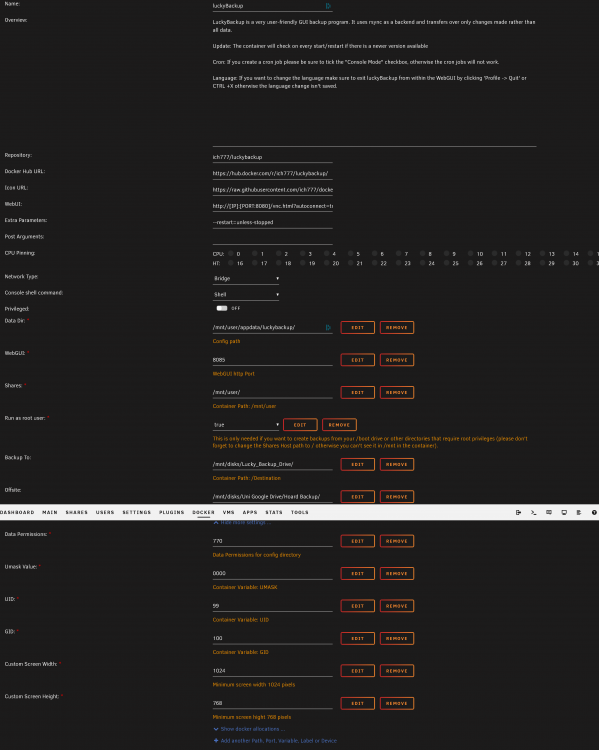The height and width of the screenshot is (750, 599).
Task: Click Remove for the GID row
Action: pyautogui.click(x=397, y=639)
